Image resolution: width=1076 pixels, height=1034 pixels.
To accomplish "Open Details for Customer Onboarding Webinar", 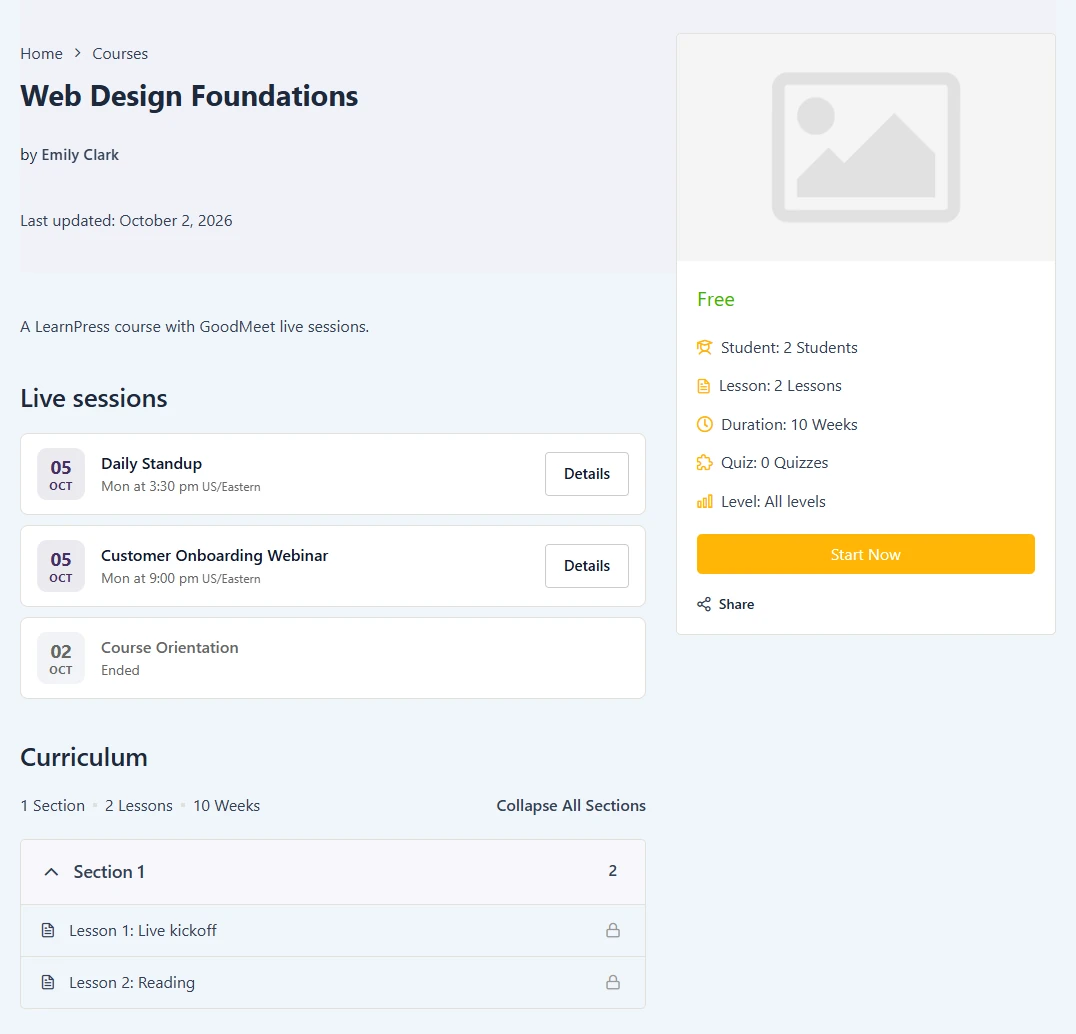I will tap(587, 566).
